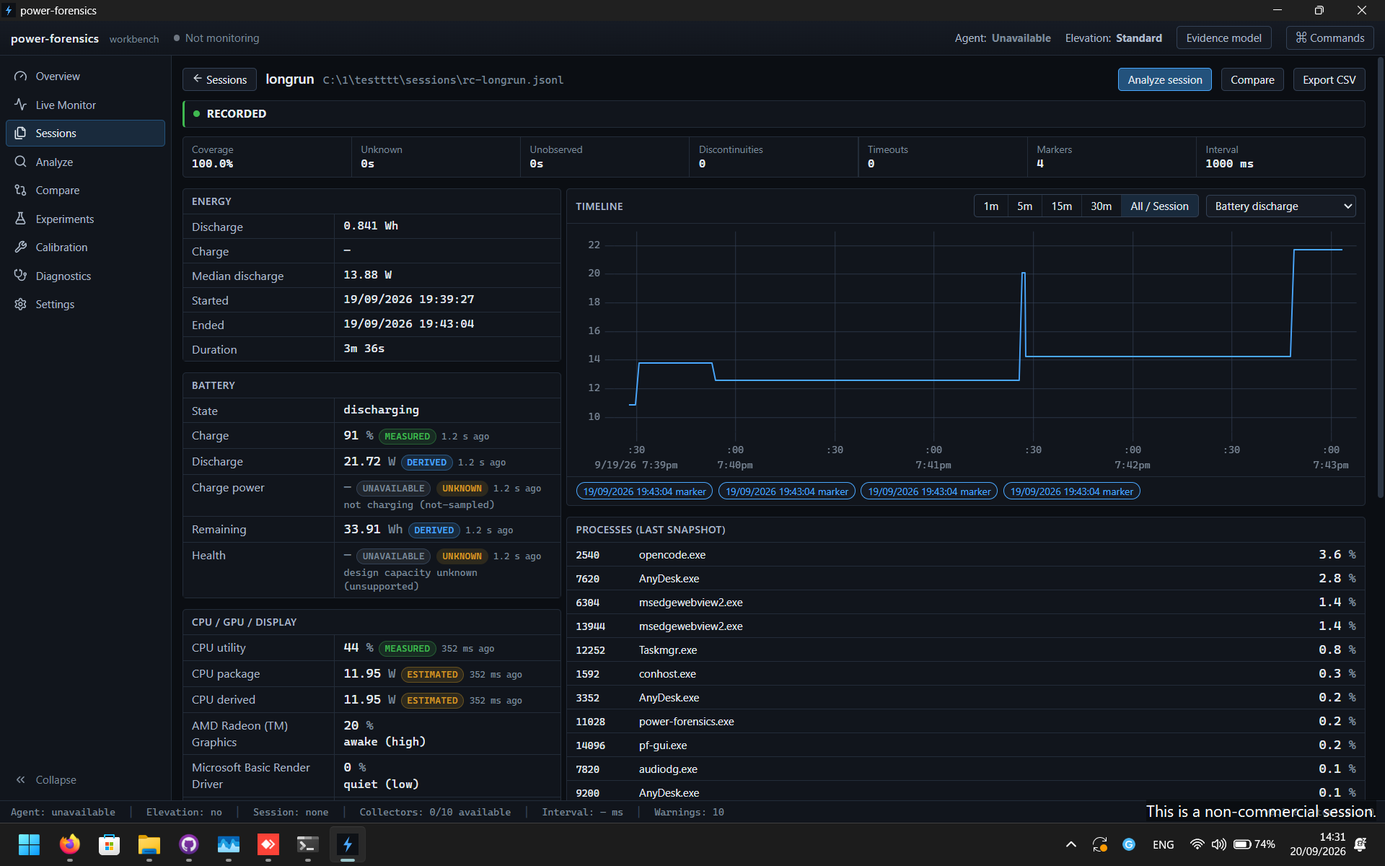Open the Evidence model button

coord(1223,38)
